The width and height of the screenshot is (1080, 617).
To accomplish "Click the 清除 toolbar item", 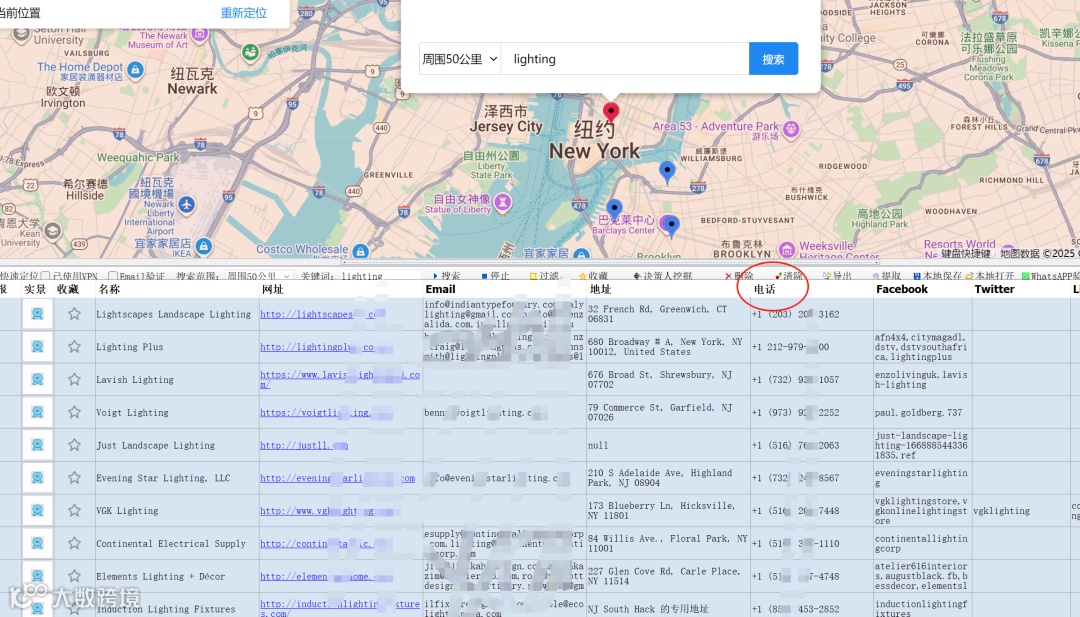I will [789, 276].
